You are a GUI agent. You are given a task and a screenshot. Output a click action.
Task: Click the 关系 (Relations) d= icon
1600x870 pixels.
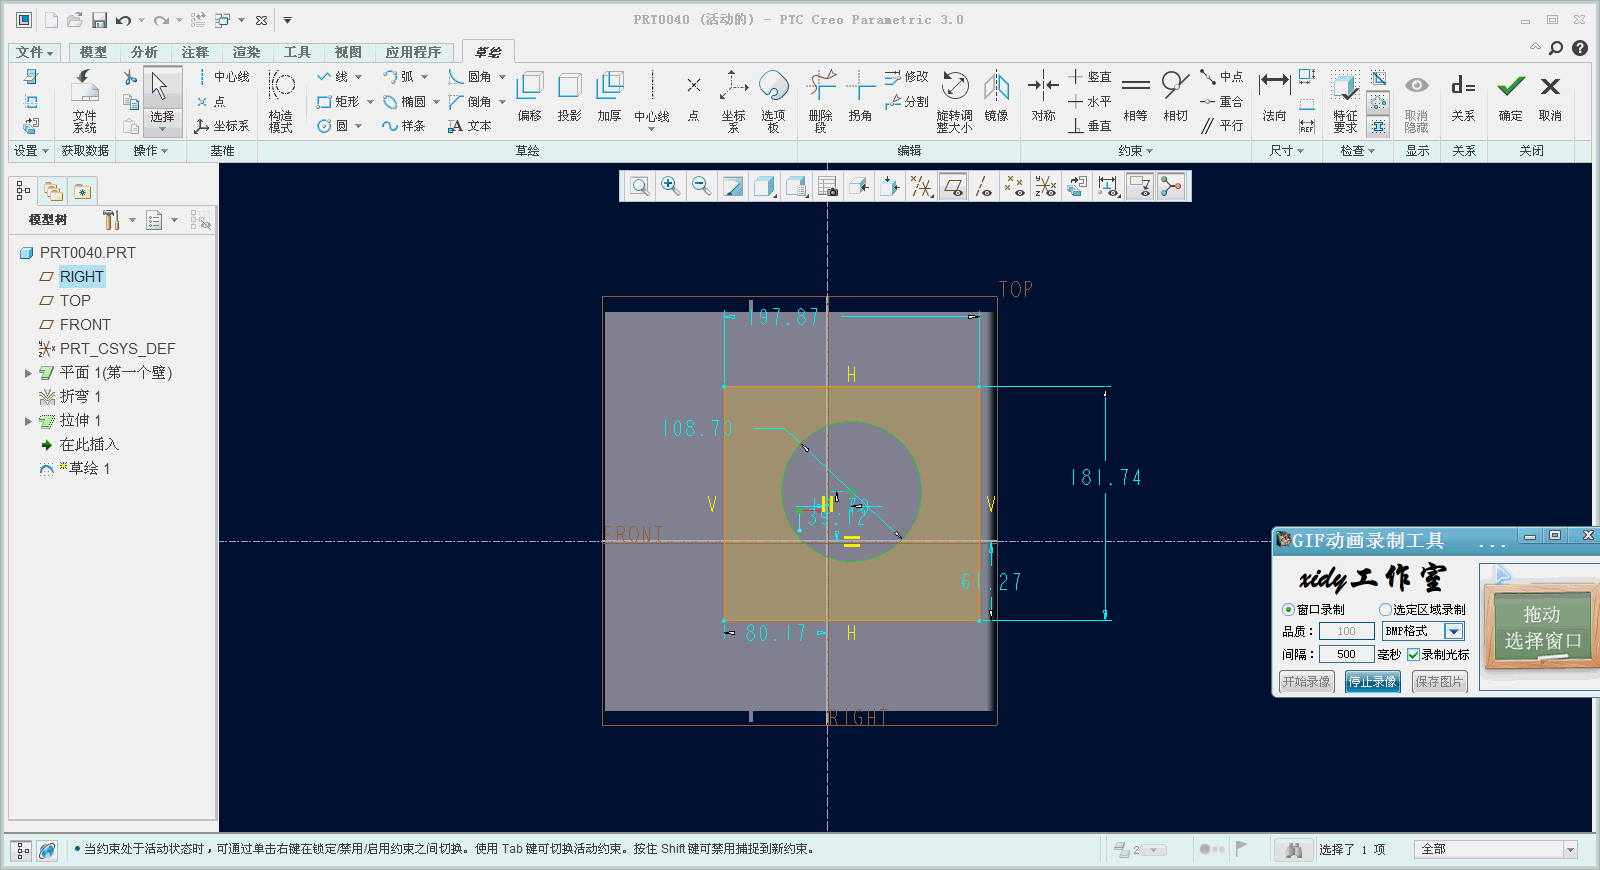(x=1463, y=97)
